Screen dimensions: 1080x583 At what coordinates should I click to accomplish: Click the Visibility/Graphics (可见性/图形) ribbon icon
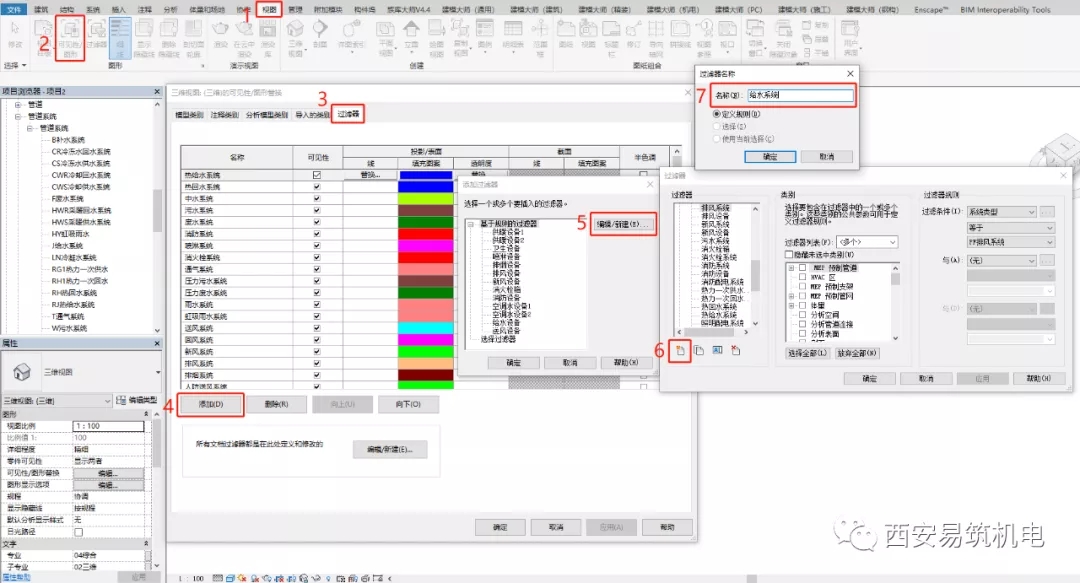click(x=70, y=38)
